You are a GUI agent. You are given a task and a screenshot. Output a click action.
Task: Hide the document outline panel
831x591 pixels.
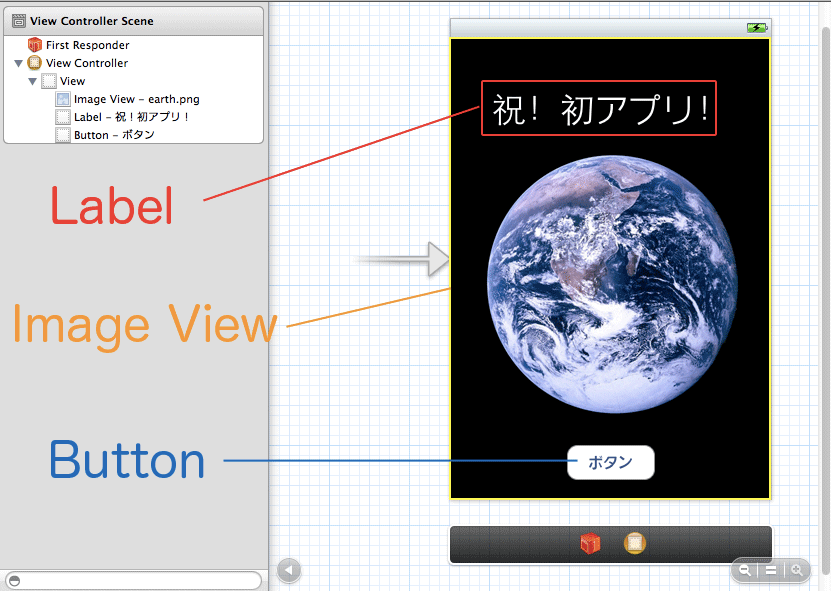click(288, 571)
